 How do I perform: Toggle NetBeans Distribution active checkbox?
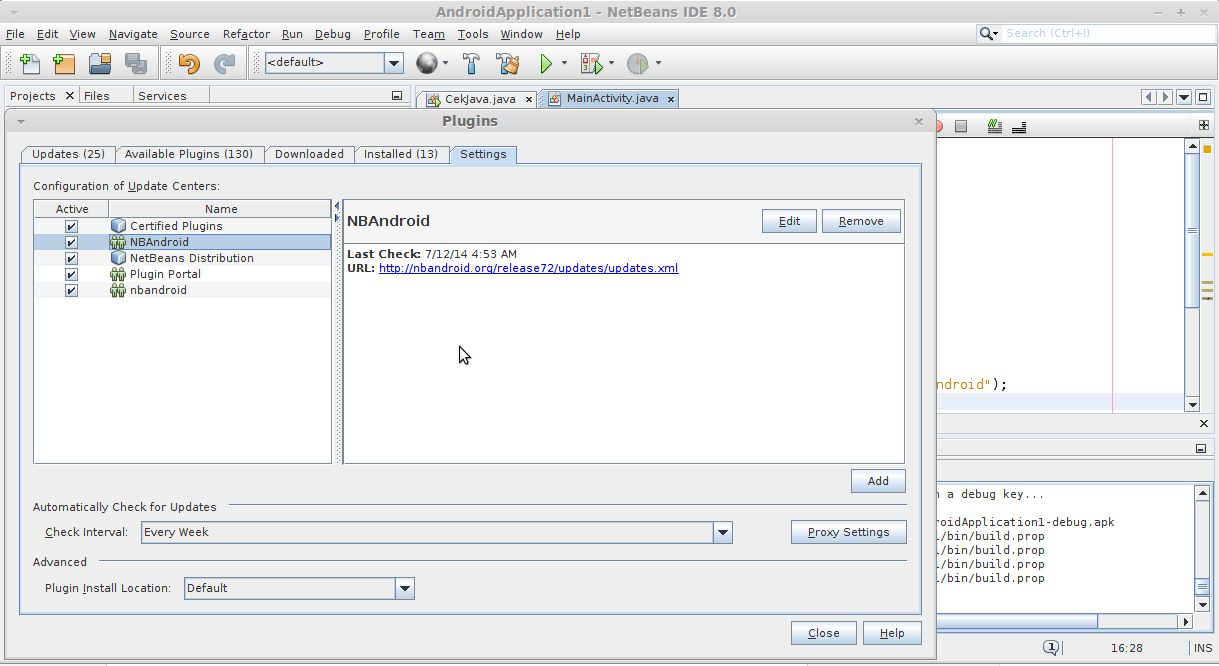pos(71,258)
